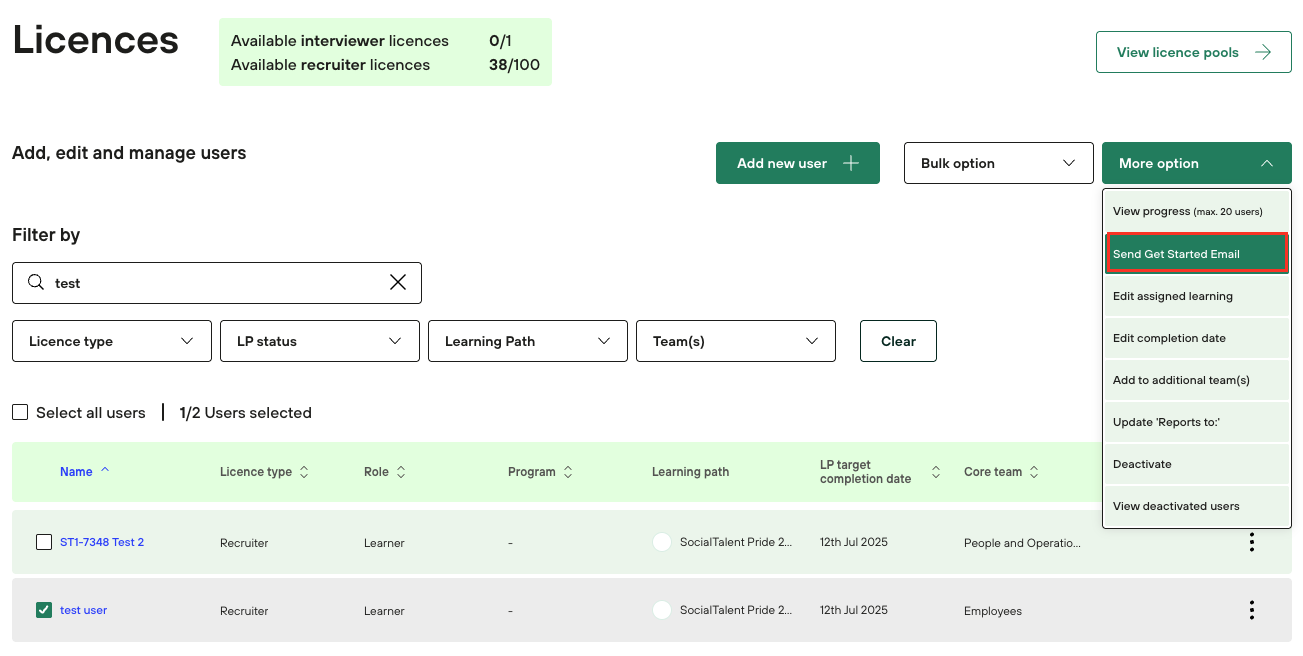Image resolution: width=1303 pixels, height=656 pixels.
Task: Clear search text with the X icon
Action: 398,283
